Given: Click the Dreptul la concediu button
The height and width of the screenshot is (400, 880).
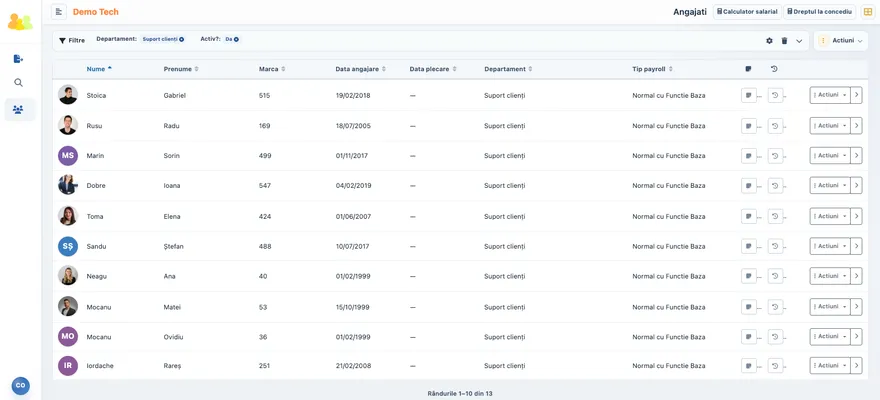Looking at the screenshot, I should [x=819, y=12].
